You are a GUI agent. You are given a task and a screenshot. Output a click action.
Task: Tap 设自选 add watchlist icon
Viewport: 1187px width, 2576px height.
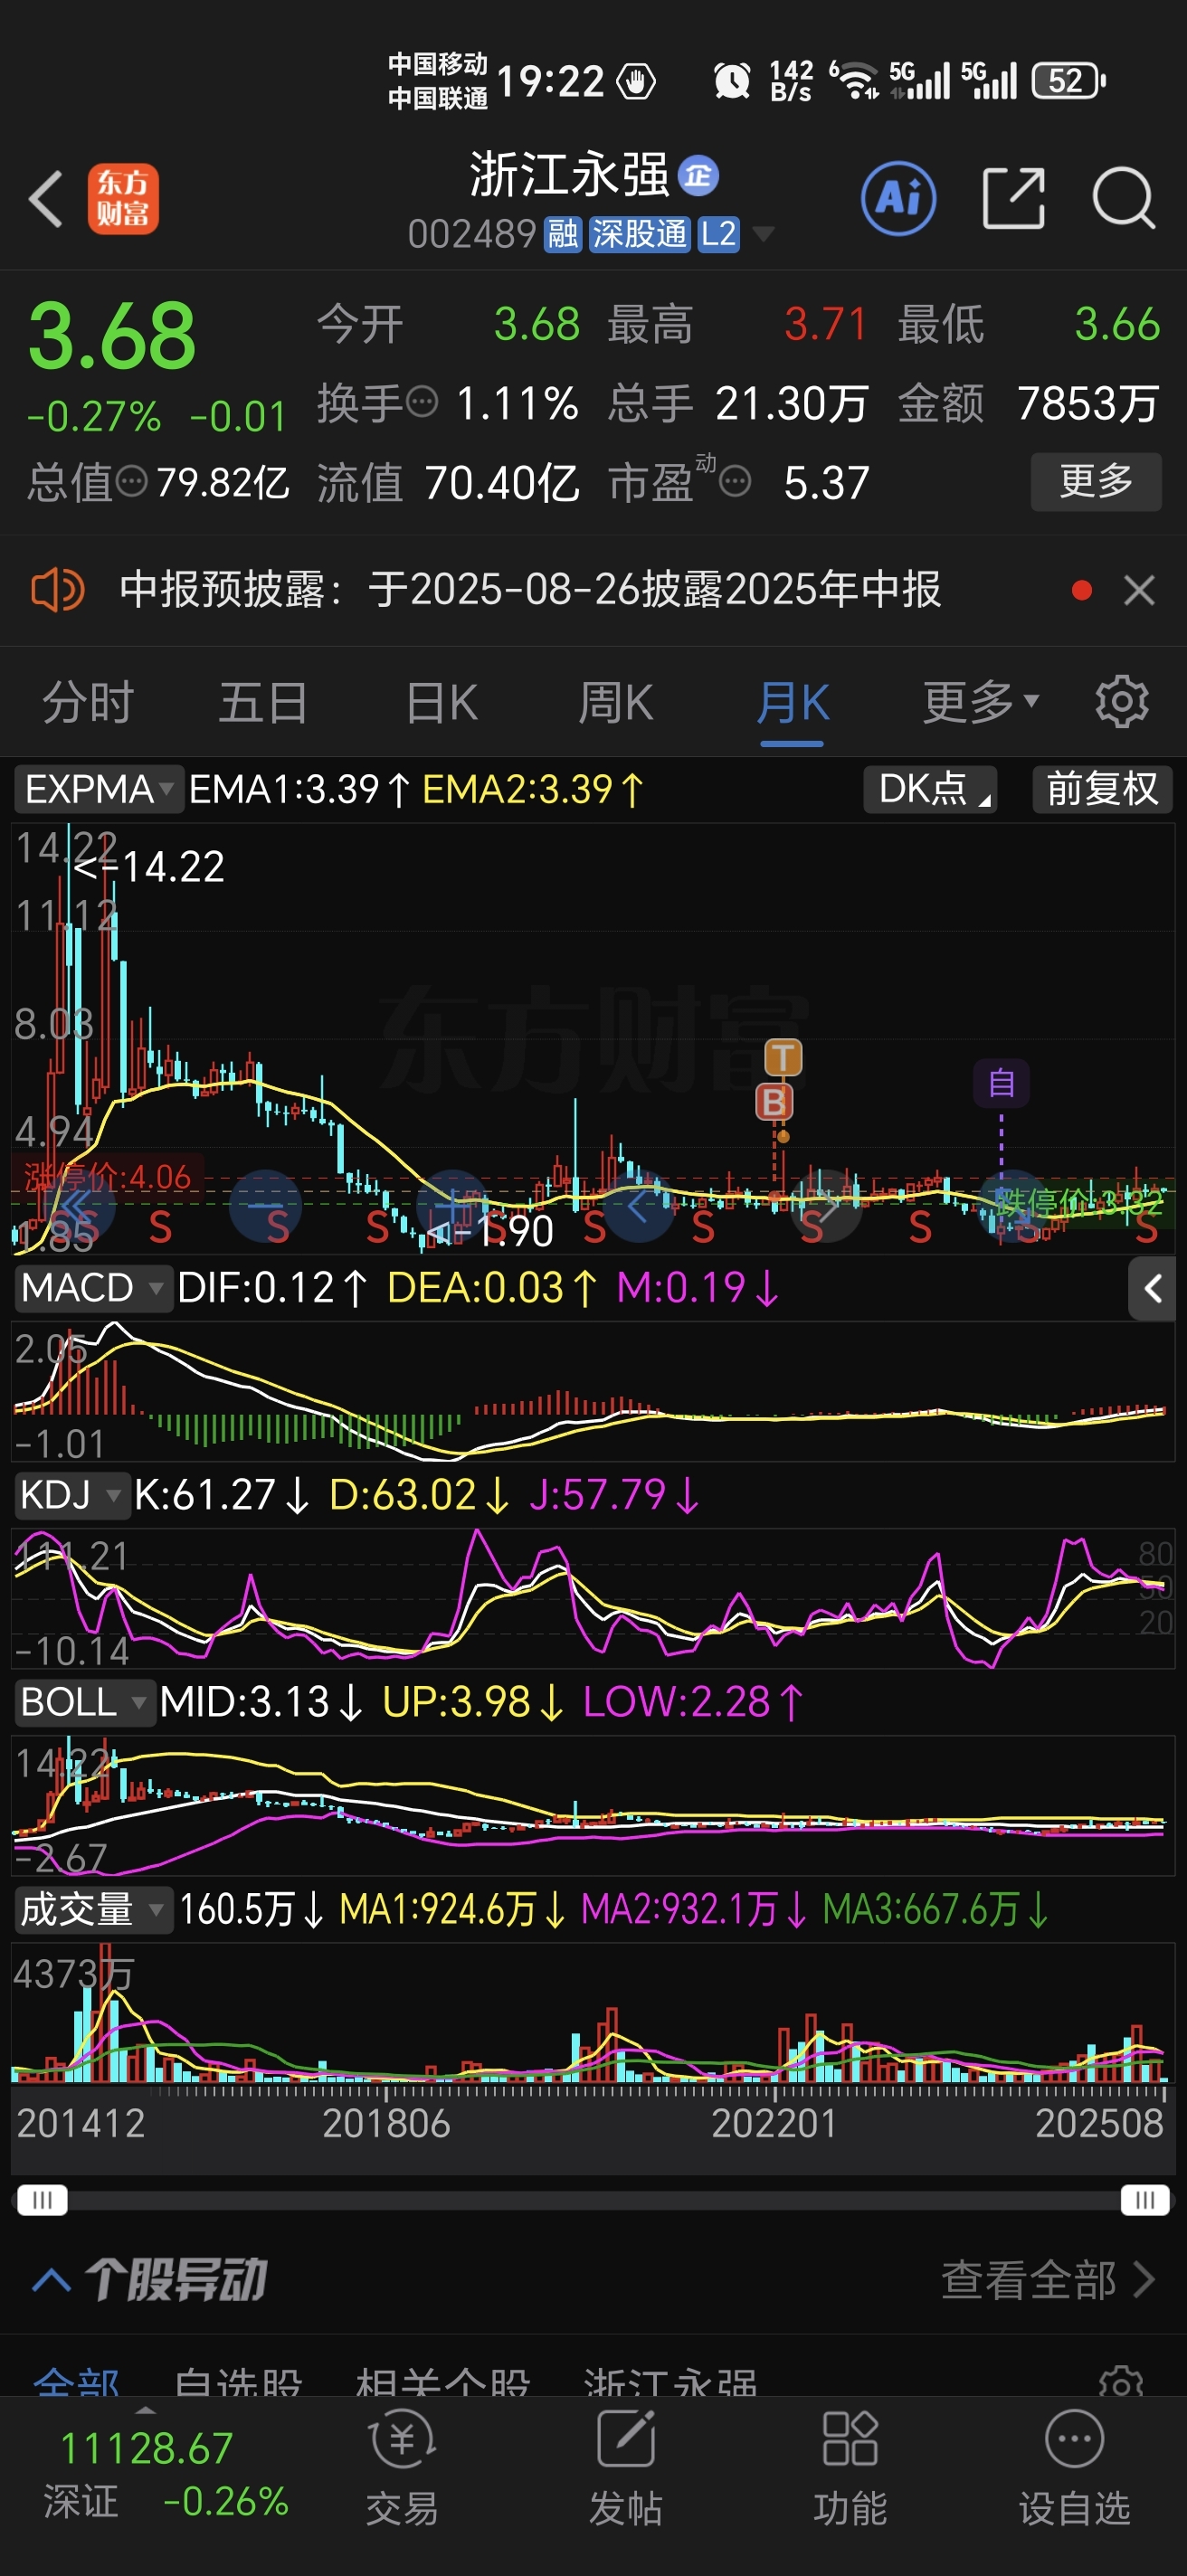coord(1074,2468)
